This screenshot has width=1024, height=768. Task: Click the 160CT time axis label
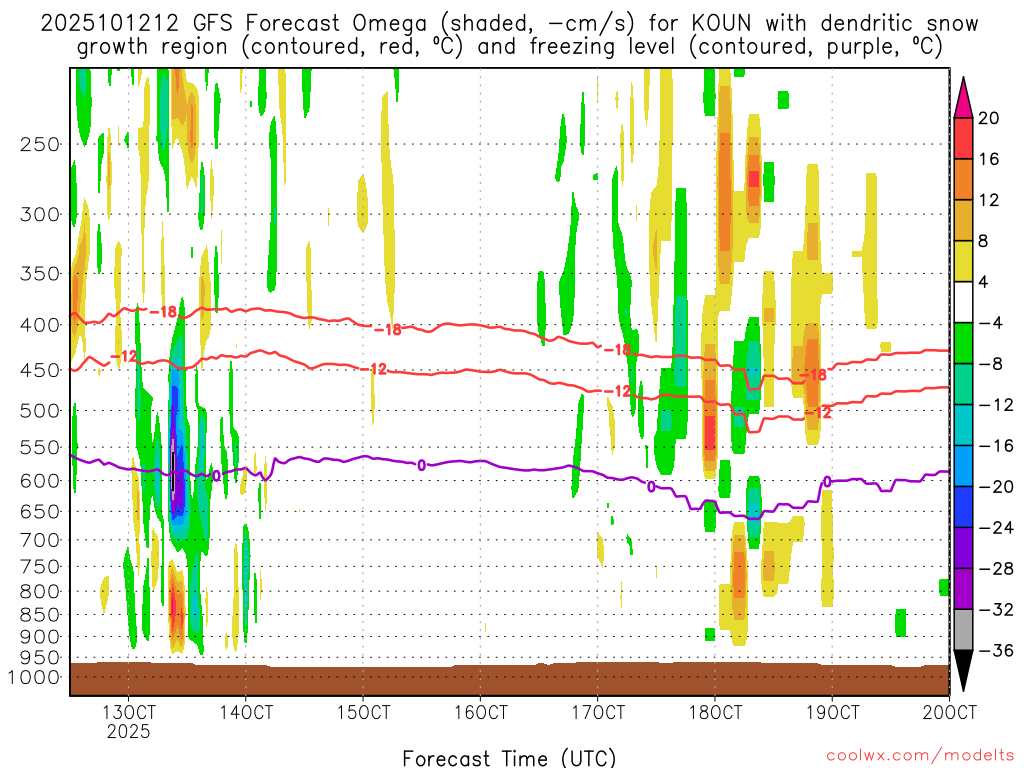481,711
